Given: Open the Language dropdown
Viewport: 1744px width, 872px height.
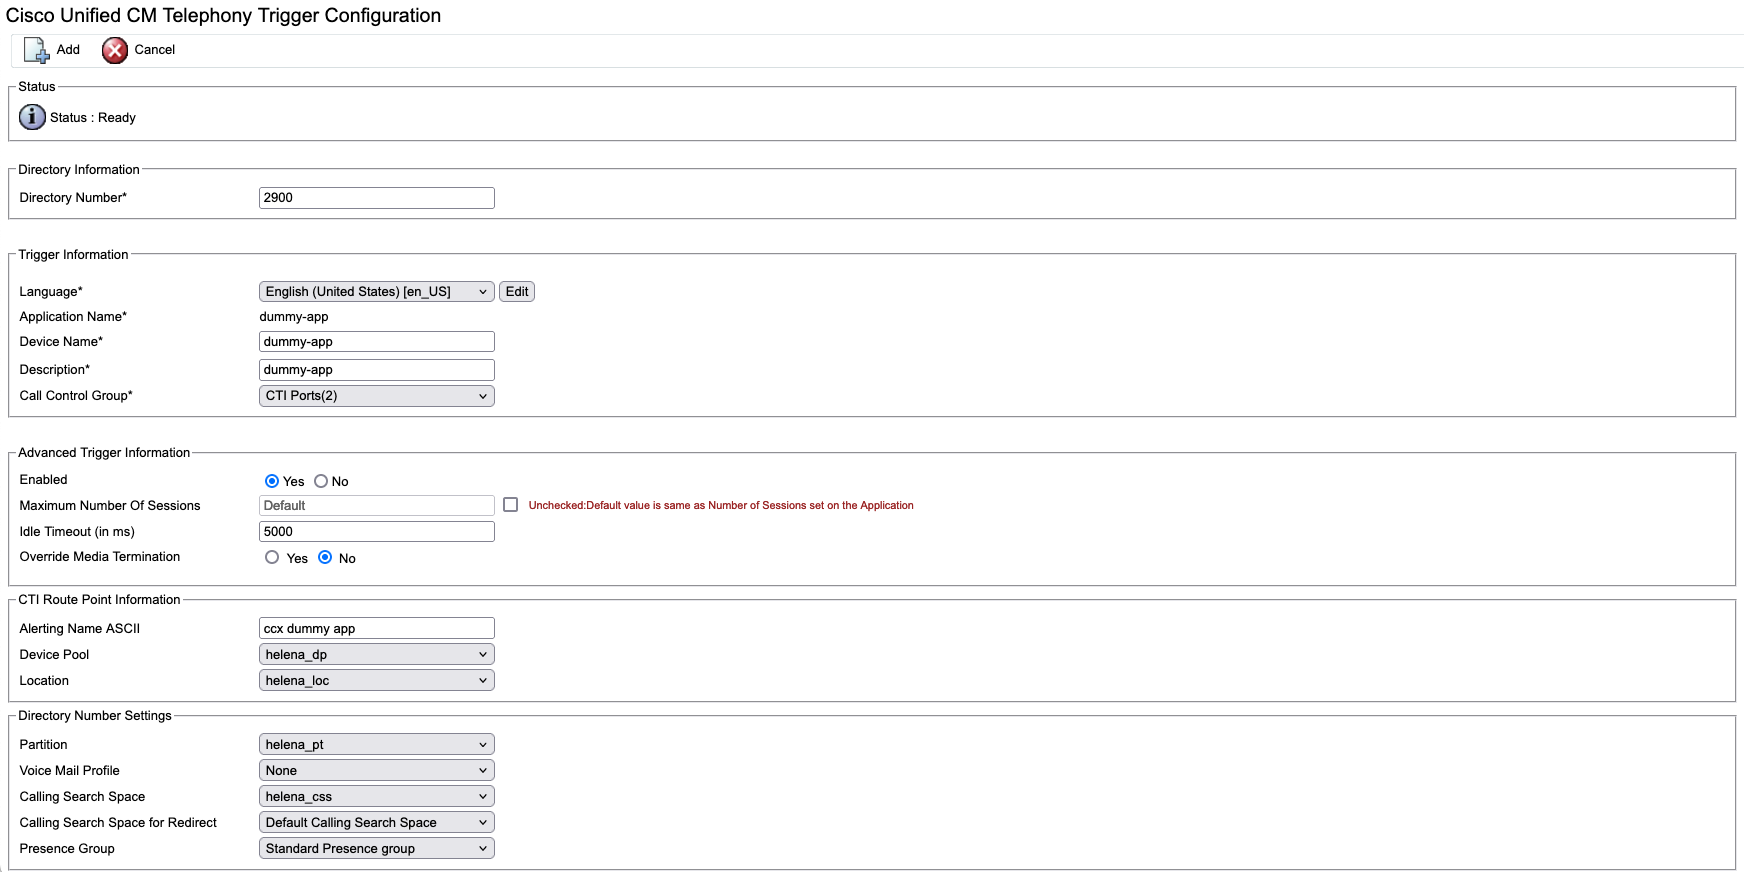Looking at the screenshot, I should pyautogui.click(x=376, y=292).
